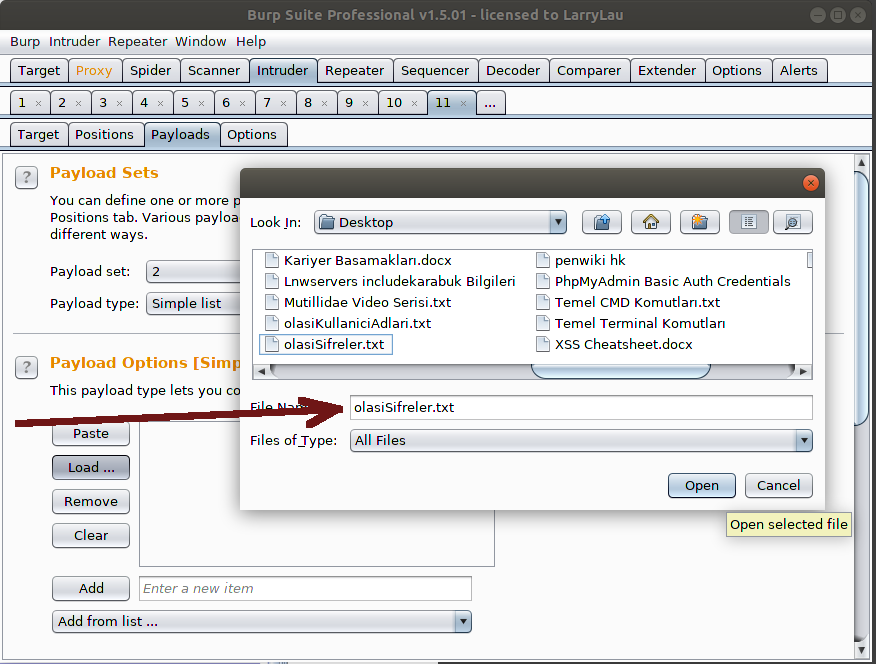The width and height of the screenshot is (876, 664).
Task: Click the Up One Level folder icon
Action: (602, 222)
